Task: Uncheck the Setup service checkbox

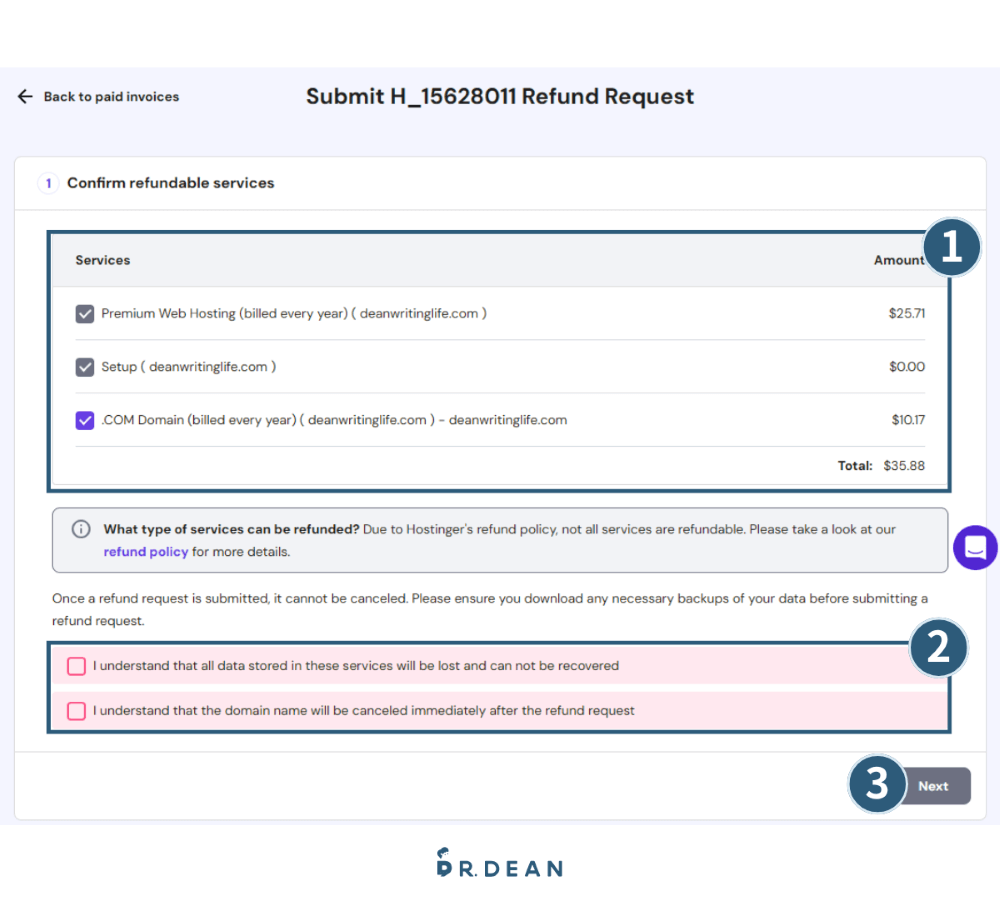Action: click(x=85, y=367)
